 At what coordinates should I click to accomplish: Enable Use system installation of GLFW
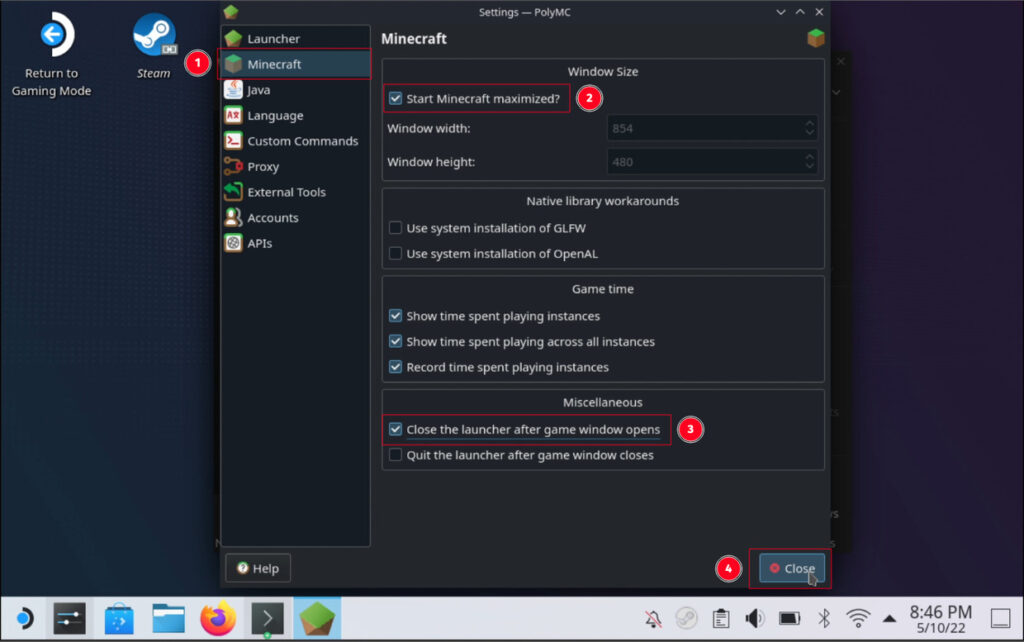pyautogui.click(x=395, y=228)
